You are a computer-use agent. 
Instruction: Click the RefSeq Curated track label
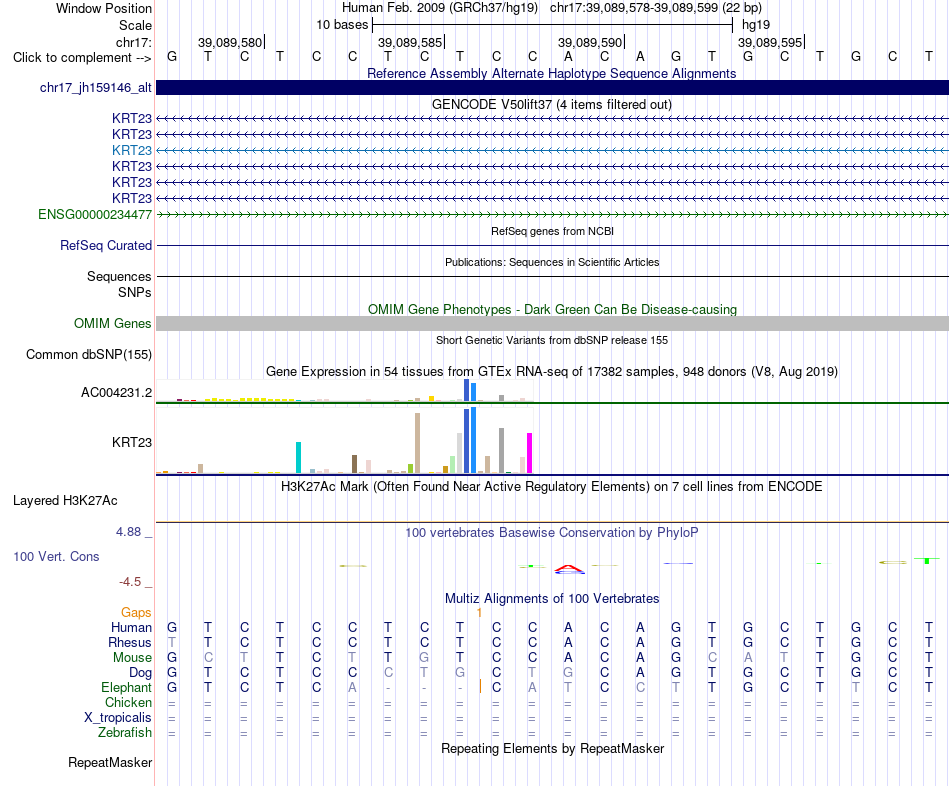point(105,245)
